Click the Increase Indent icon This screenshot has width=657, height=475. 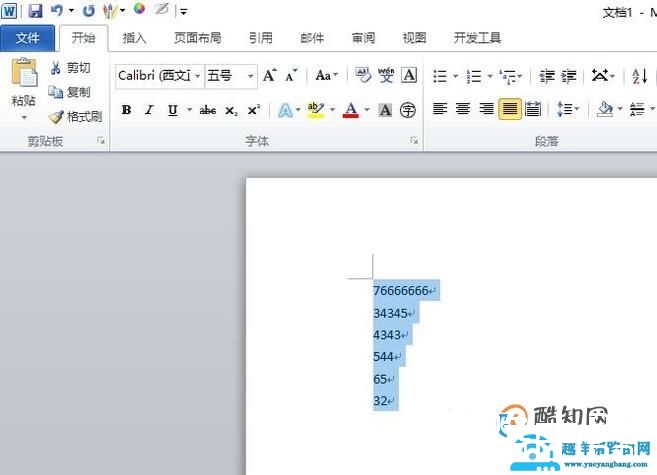[569, 76]
